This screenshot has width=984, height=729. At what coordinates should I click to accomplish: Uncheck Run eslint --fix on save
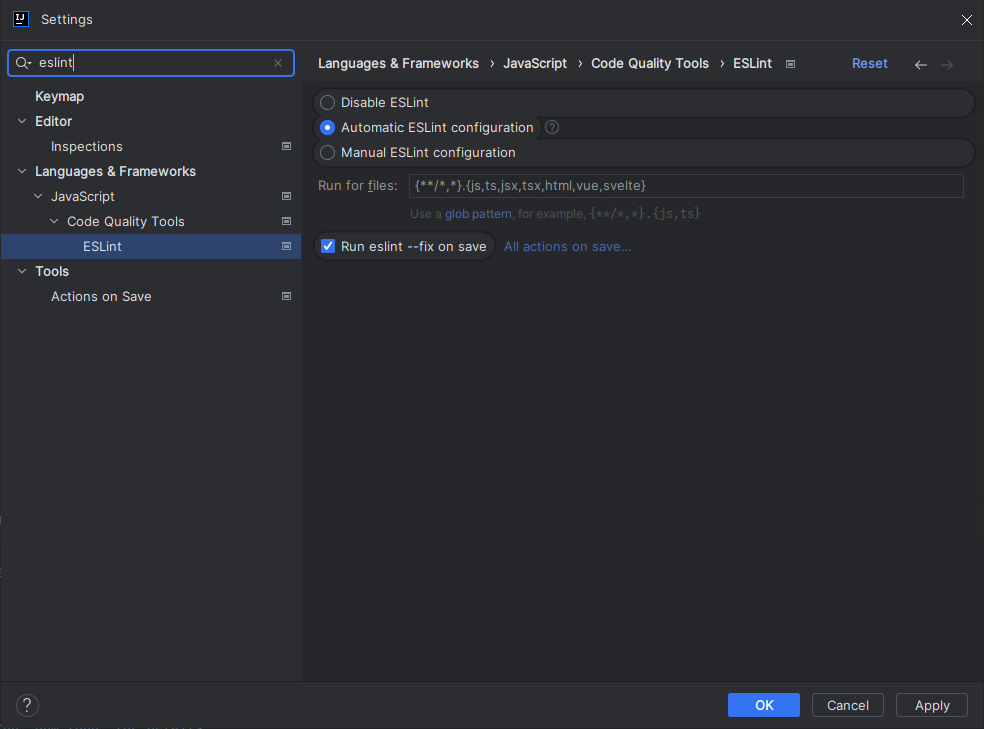click(328, 245)
